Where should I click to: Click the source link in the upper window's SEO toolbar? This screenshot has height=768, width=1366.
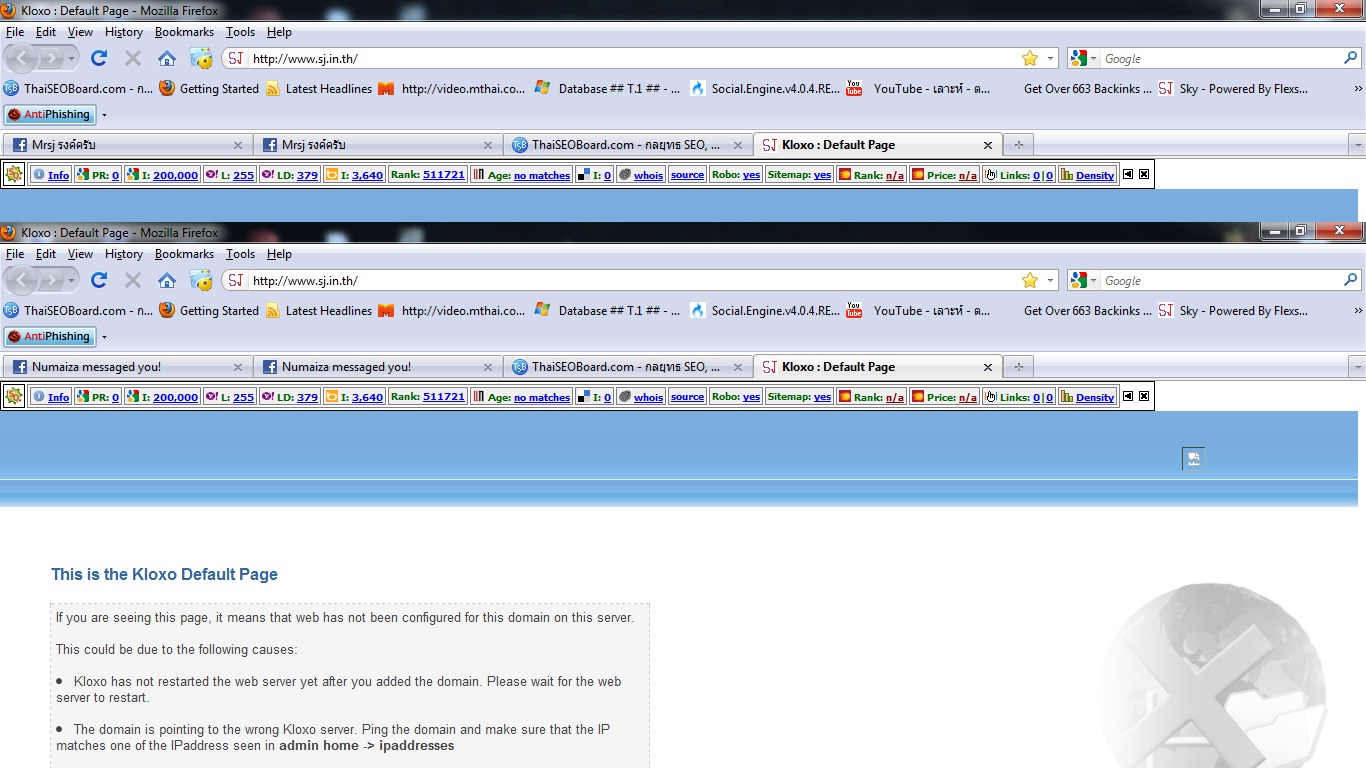point(687,175)
